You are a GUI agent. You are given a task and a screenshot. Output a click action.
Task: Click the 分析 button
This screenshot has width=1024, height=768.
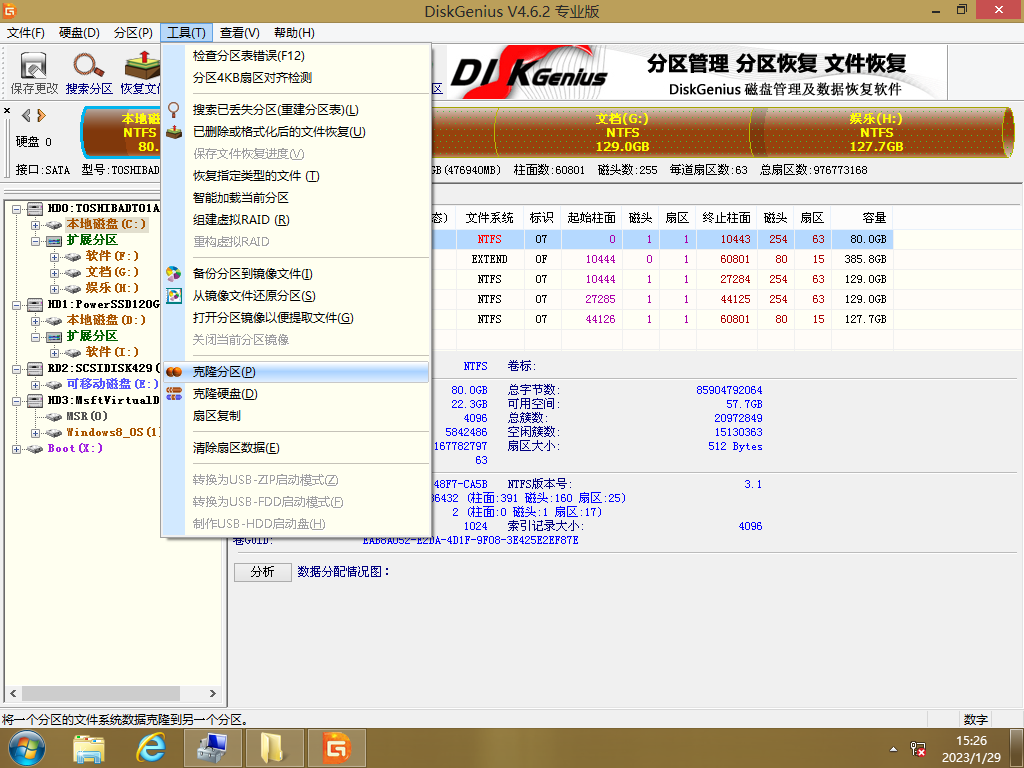point(263,571)
